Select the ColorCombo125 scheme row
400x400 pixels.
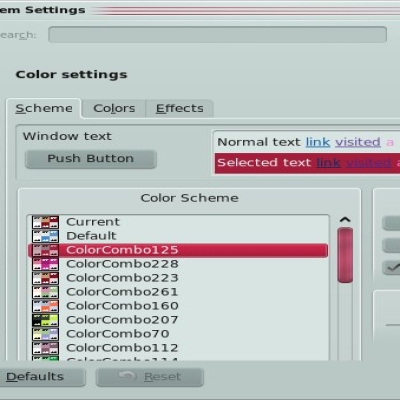(178, 250)
